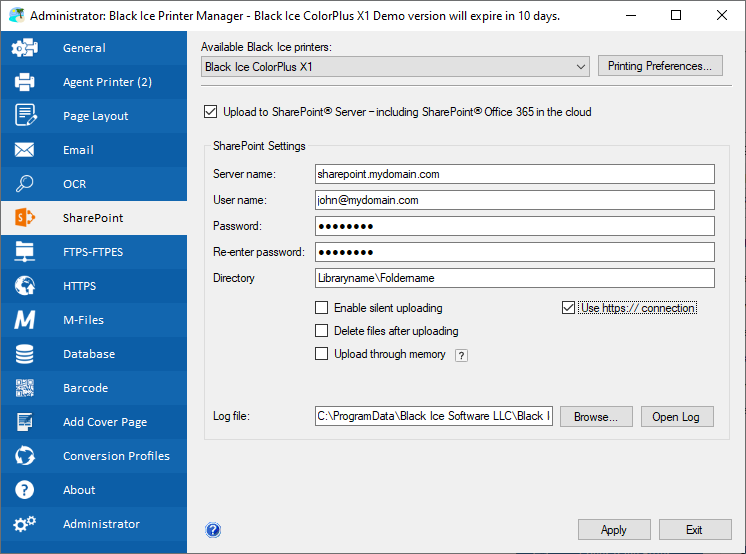The width and height of the screenshot is (746, 554).
Task: Select Add Cover Page tab
Action: (x=94, y=422)
